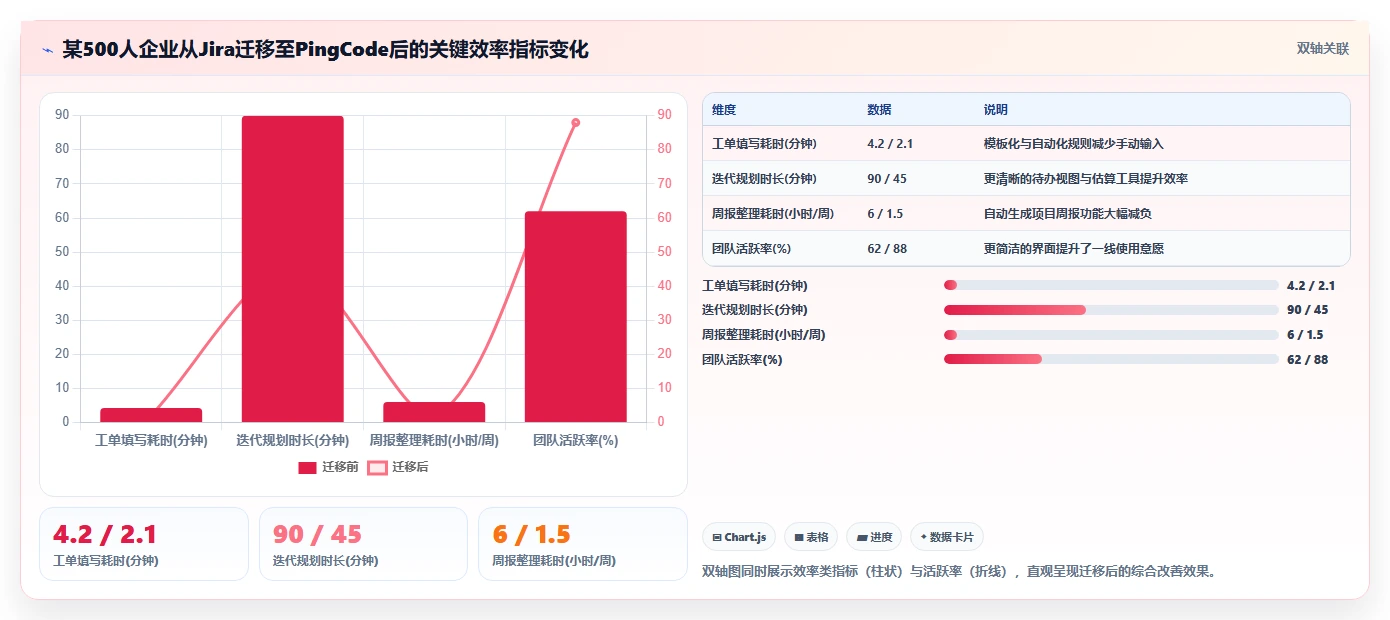Click table cell 62 / 88
Screen dimensions: 1390x620
887,248
